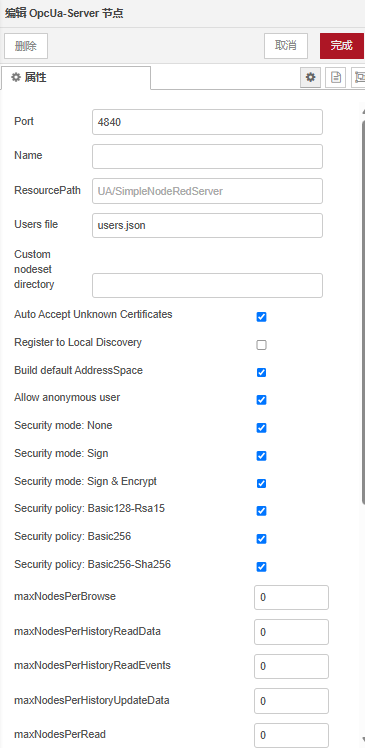Uncheck Security mode: None

(x=261, y=427)
